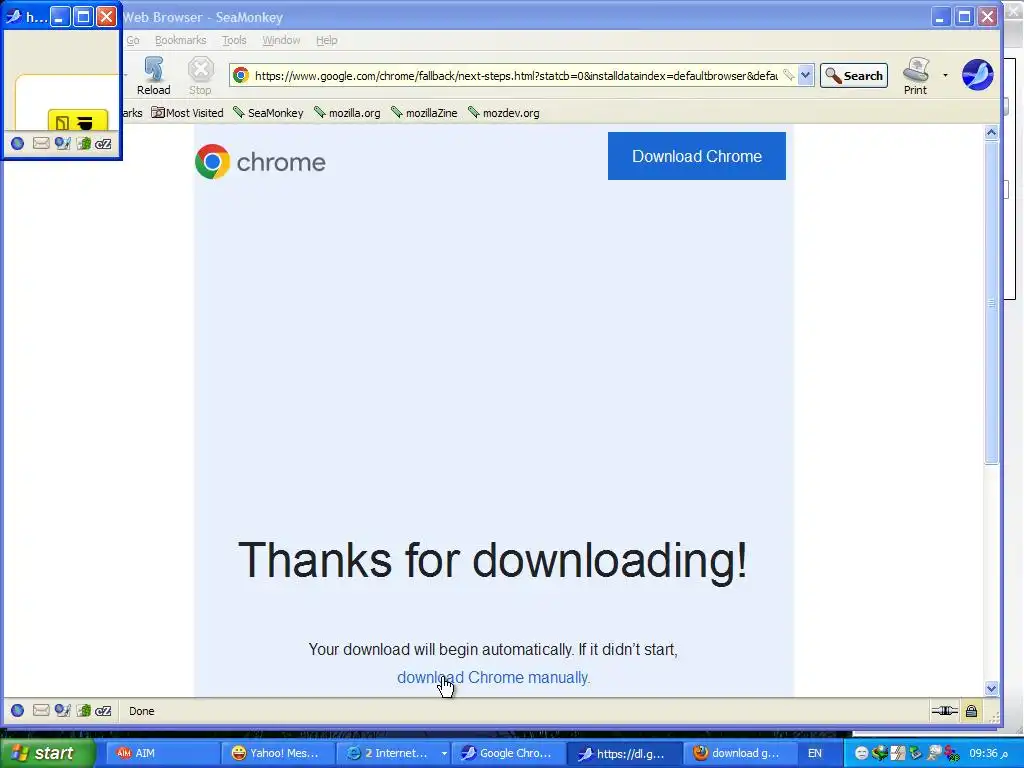Click the Windows start button
Image resolution: width=1024 pixels, height=768 pixels.
tap(48, 753)
